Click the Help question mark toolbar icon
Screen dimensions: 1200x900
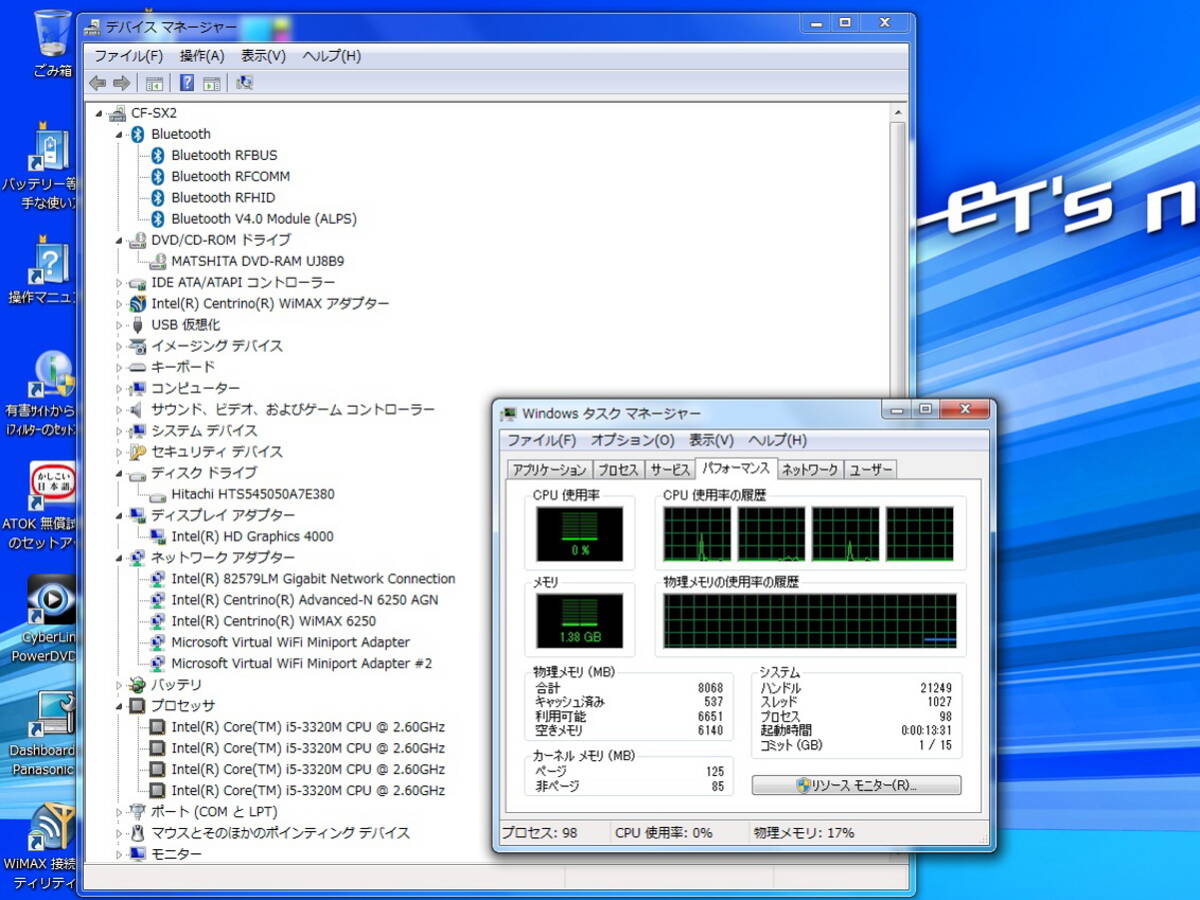click(187, 83)
